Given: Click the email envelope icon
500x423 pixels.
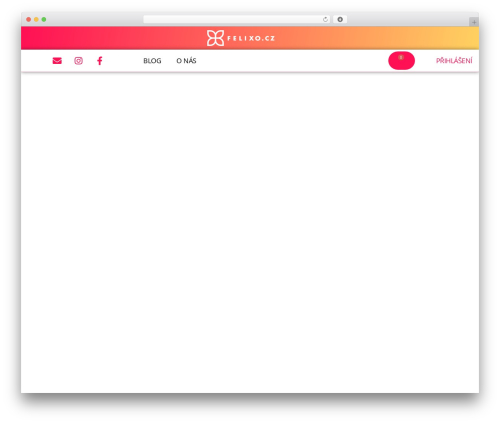Looking at the screenshot, I should tap(57, 61).
